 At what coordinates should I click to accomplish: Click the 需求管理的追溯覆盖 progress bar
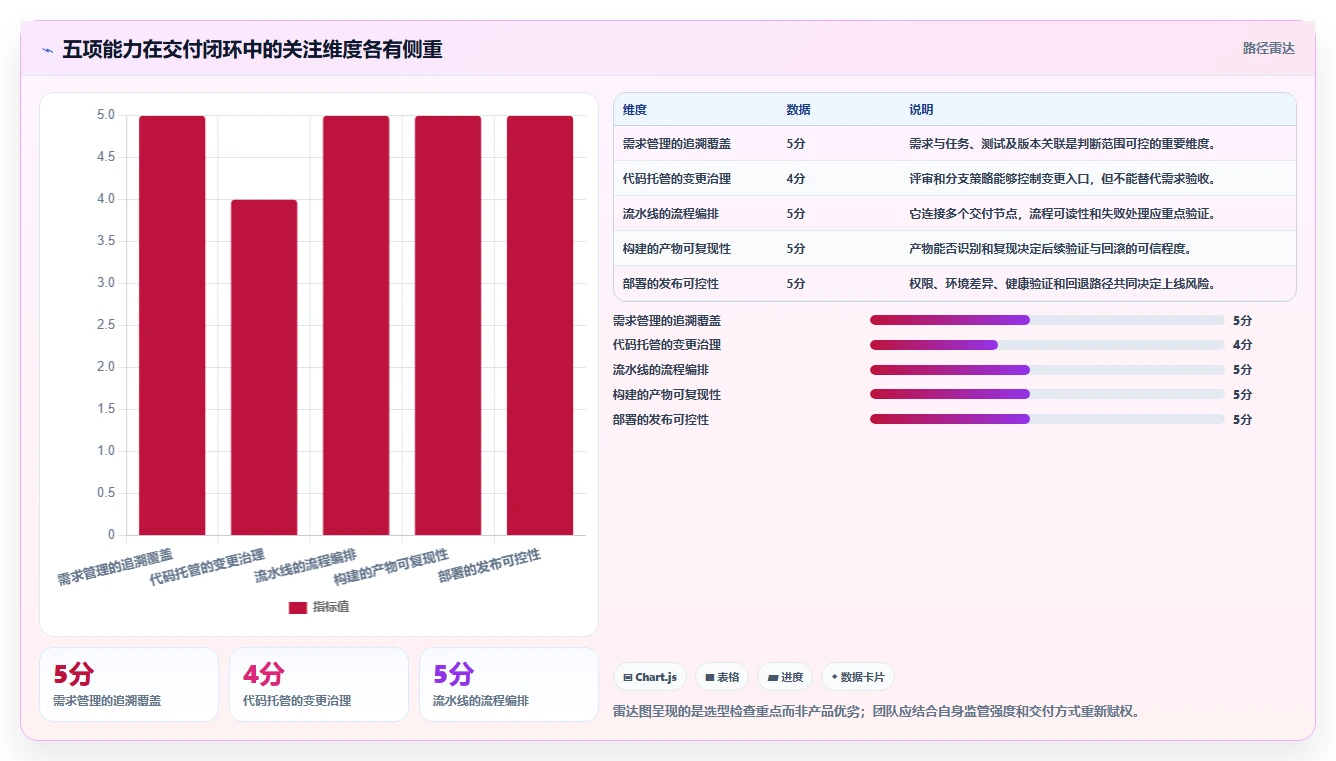coord(1047,320)
